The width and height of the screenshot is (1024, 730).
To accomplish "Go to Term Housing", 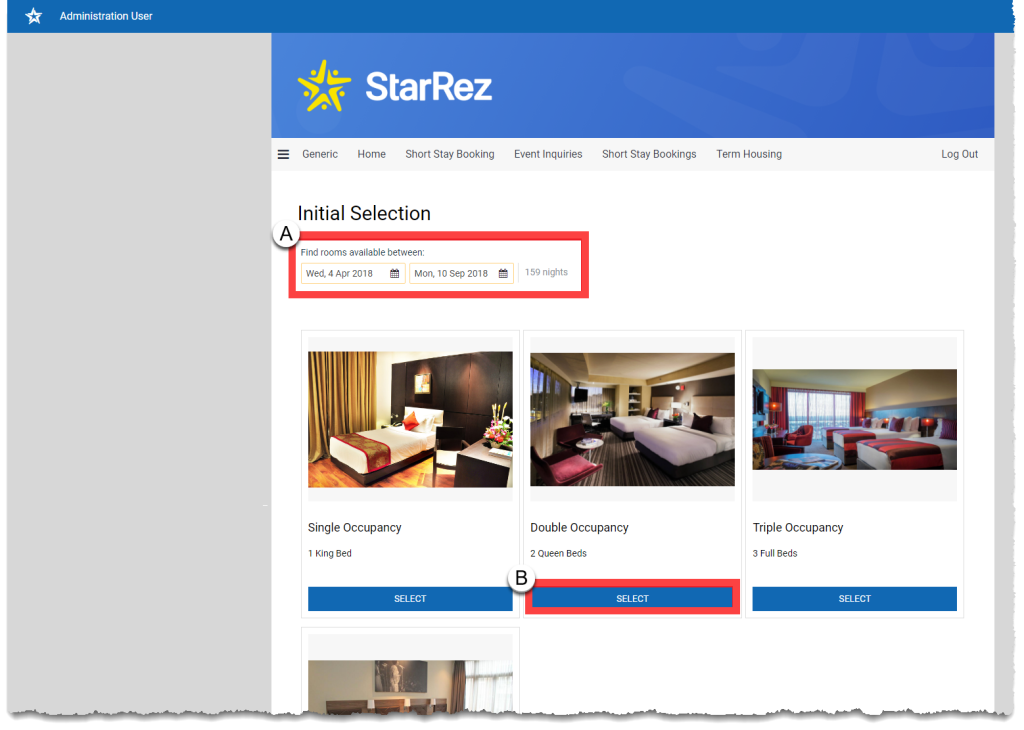I will coord(749,154).
